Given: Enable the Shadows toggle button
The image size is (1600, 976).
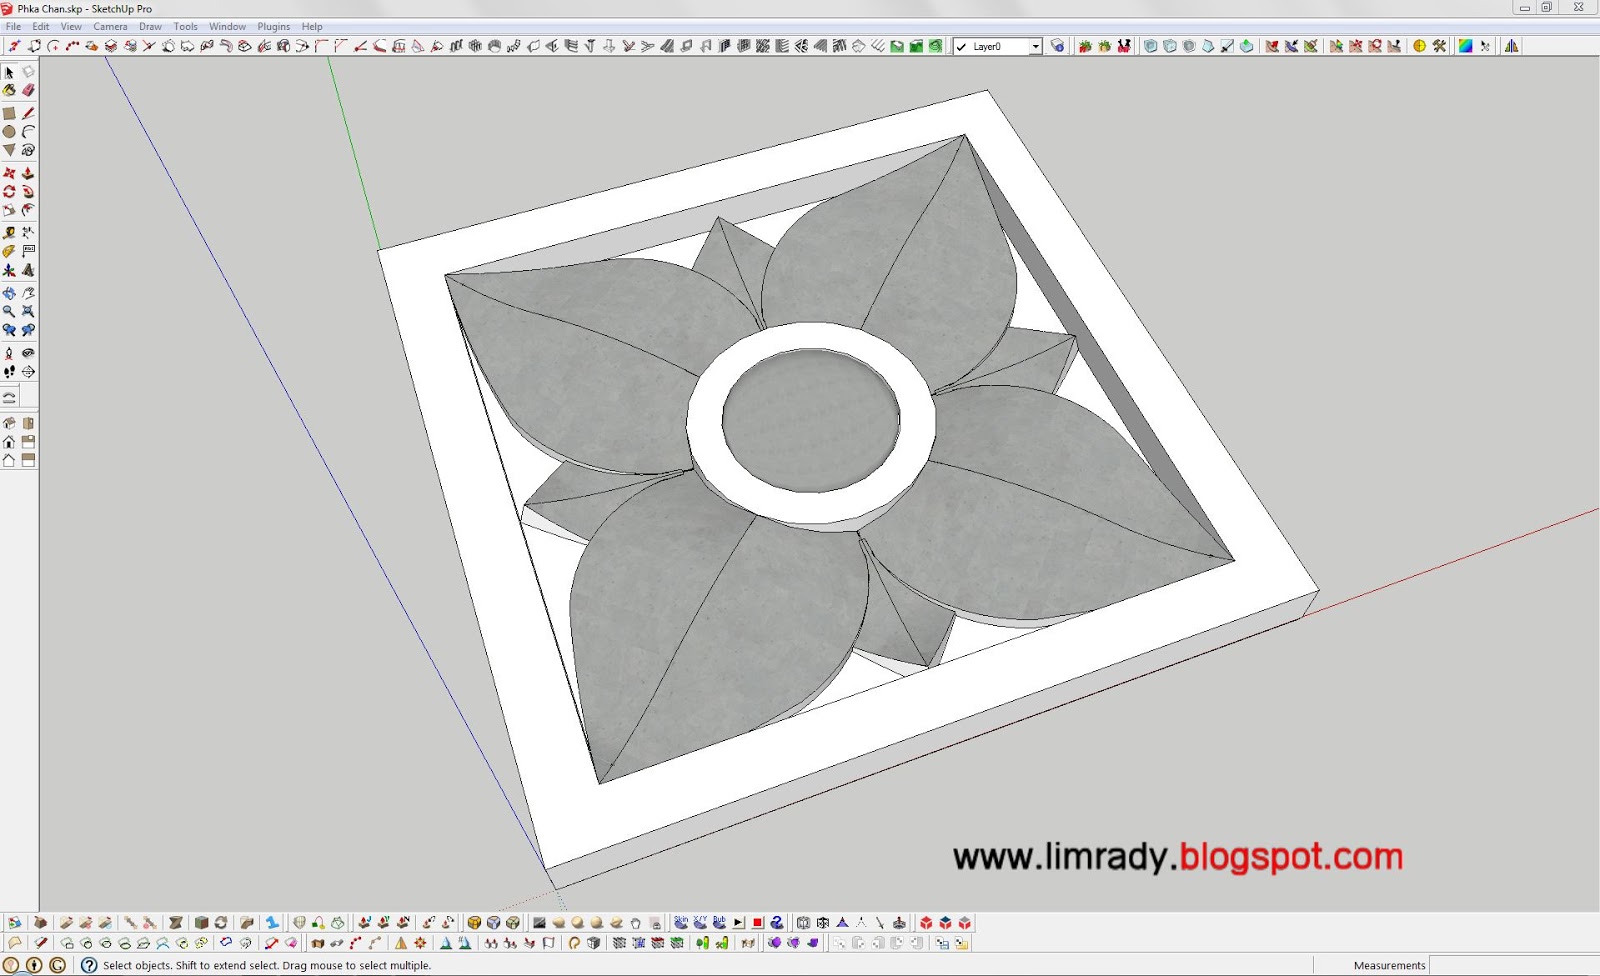Looking at the screenshot, I should click(1419, 46).
